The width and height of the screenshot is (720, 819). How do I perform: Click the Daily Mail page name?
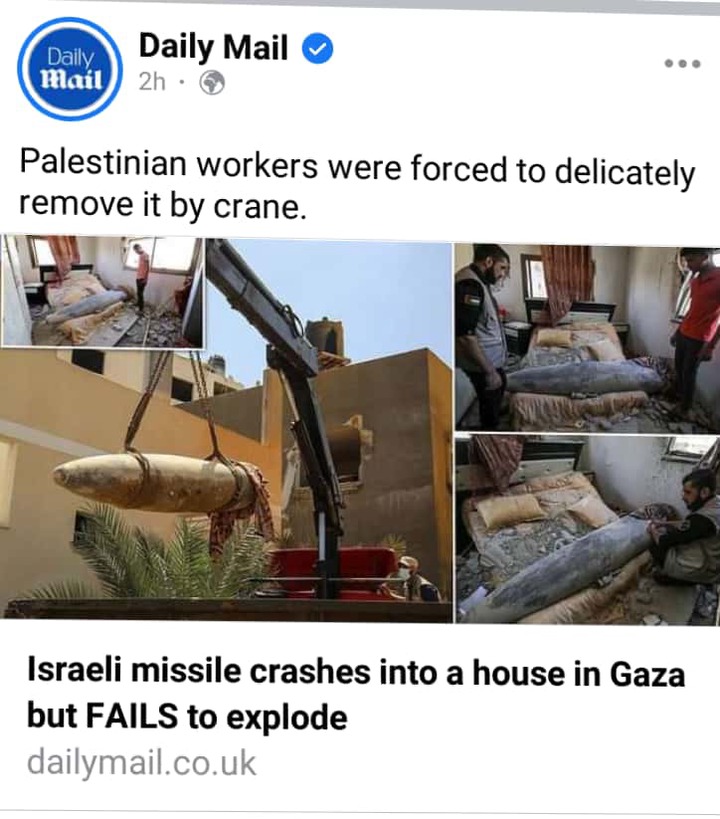point(213,47)
